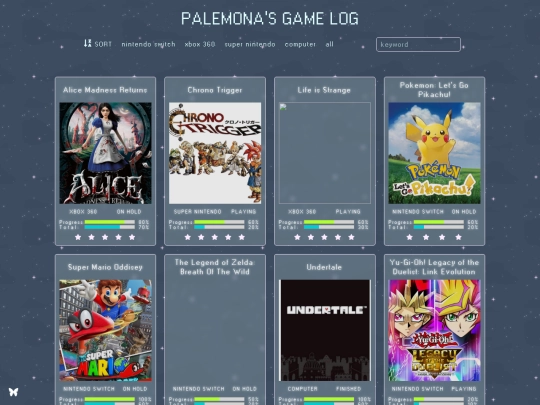
Task: Click Zelda Breath Of The Wild title
Action: (x=215, y=267)
